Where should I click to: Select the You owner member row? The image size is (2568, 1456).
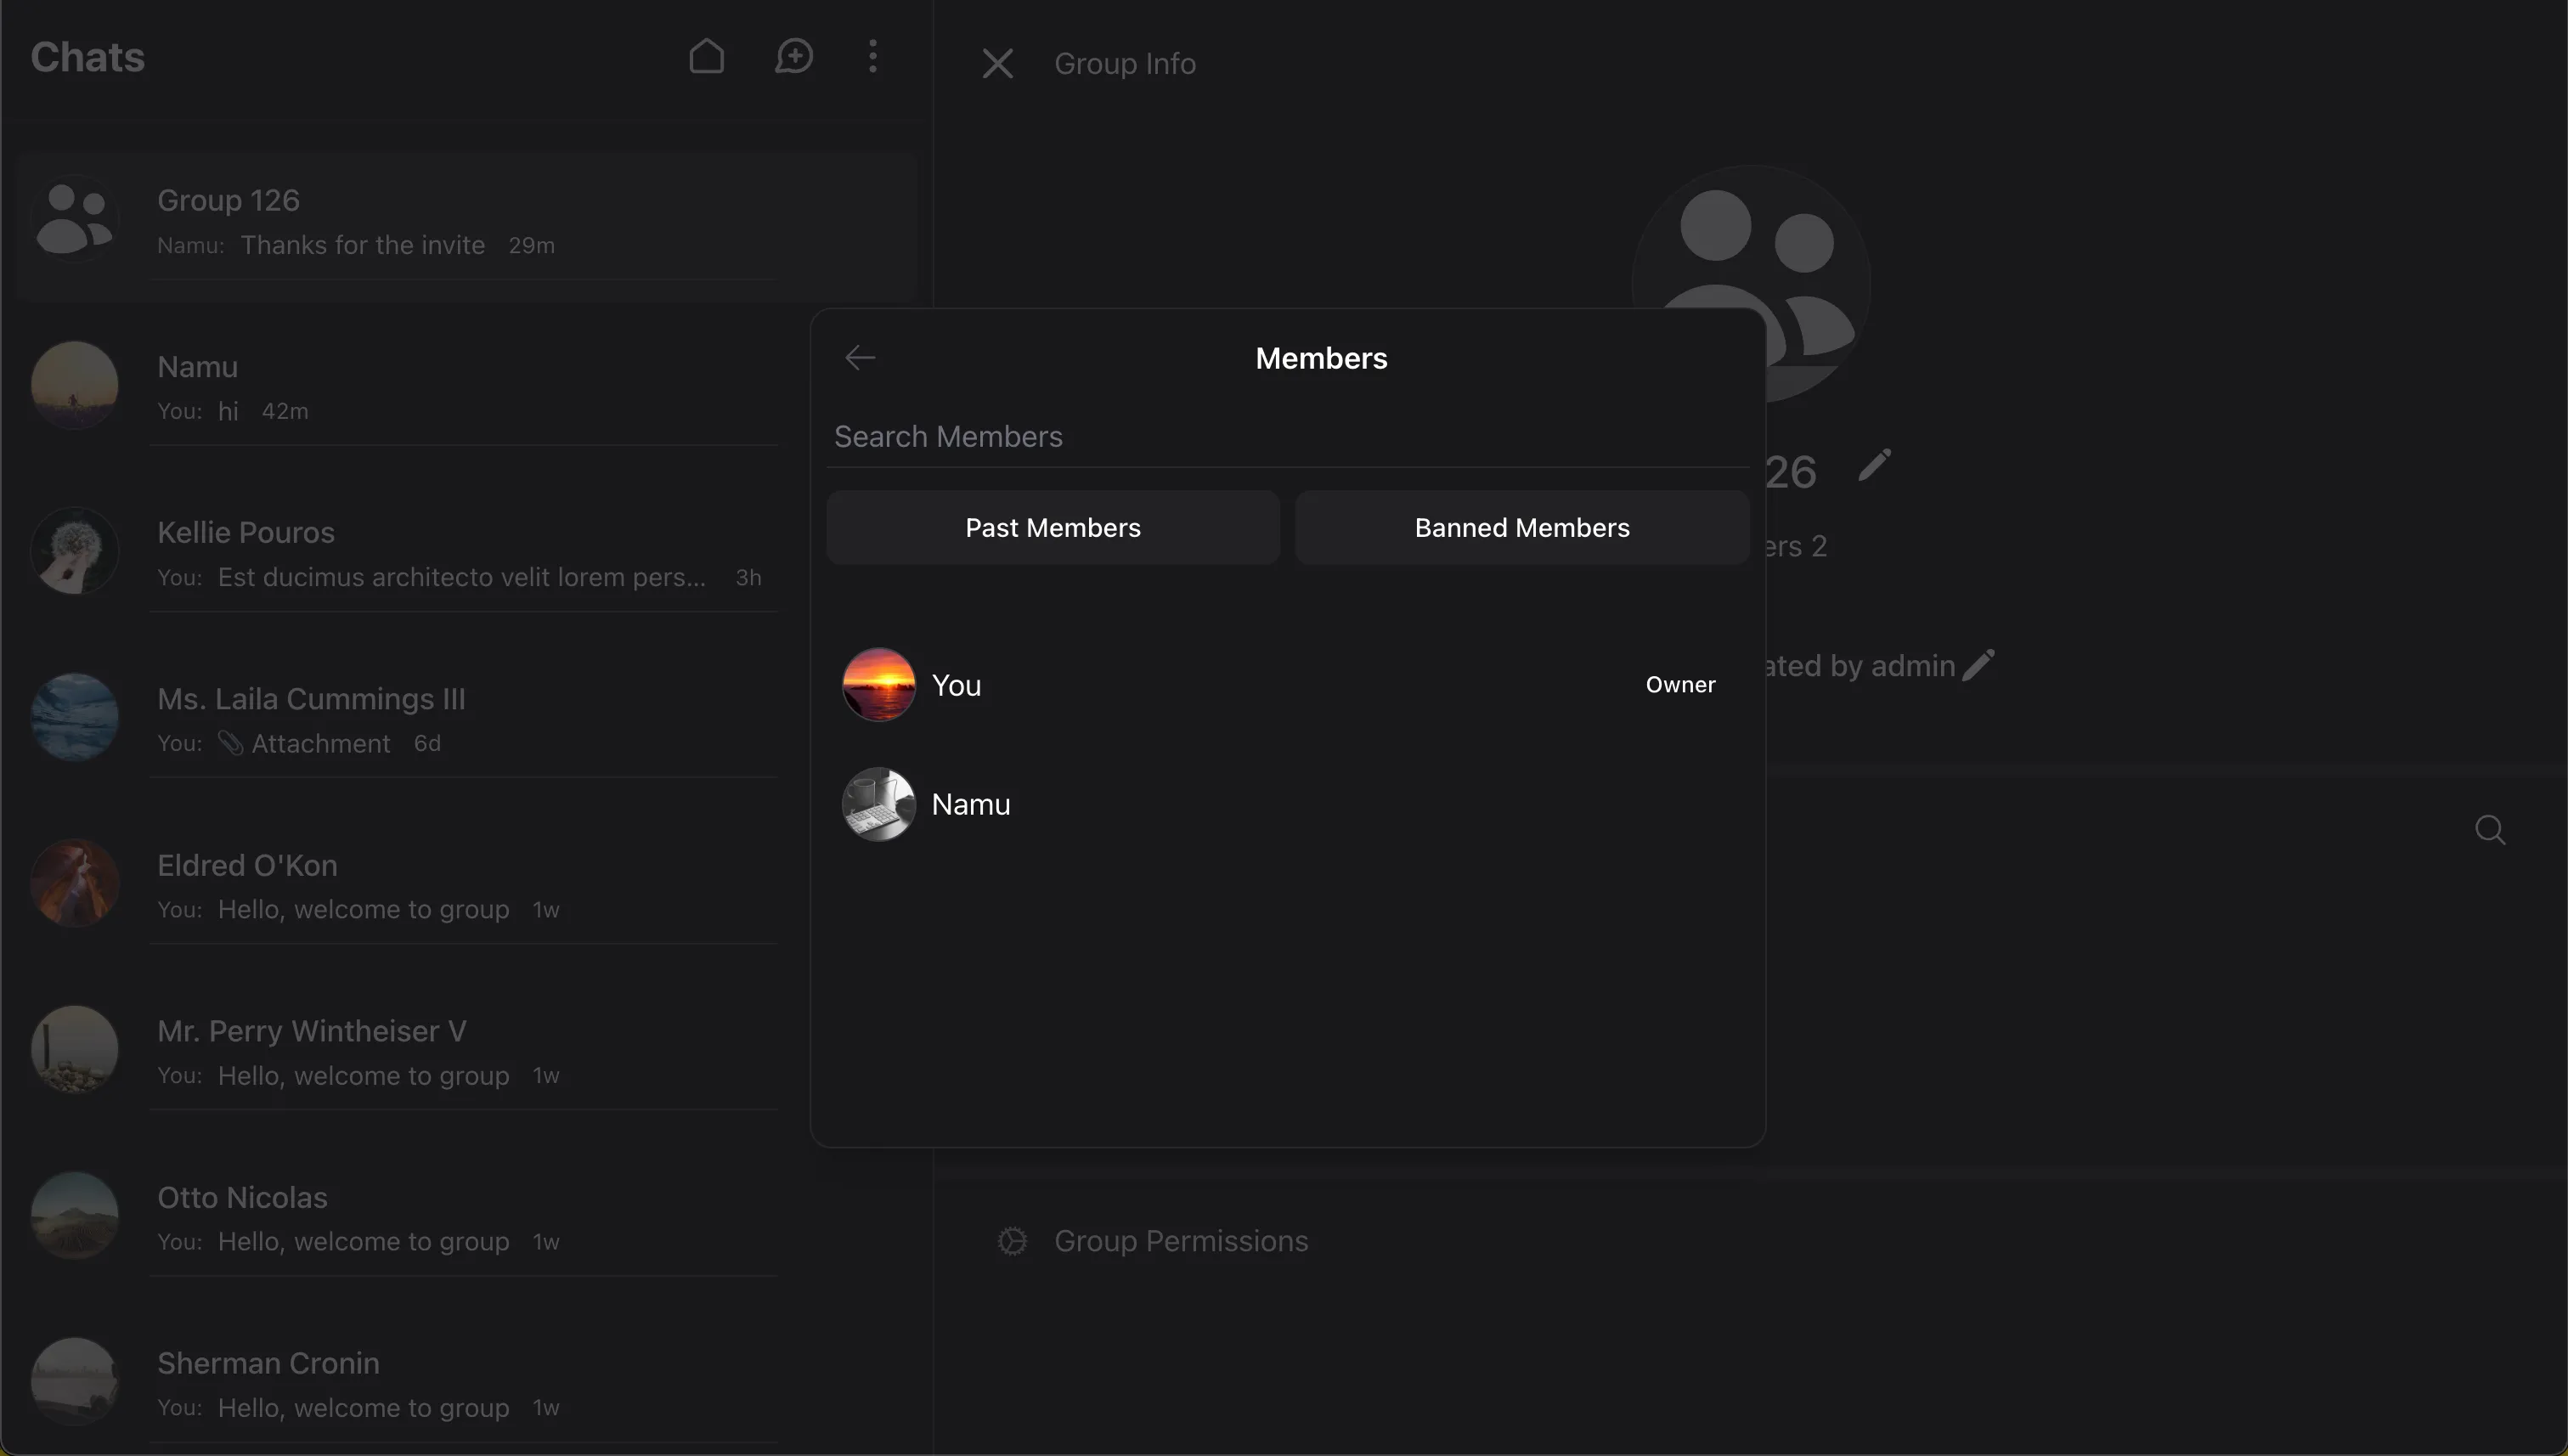pyautogui.click(x=1288, y=685)
